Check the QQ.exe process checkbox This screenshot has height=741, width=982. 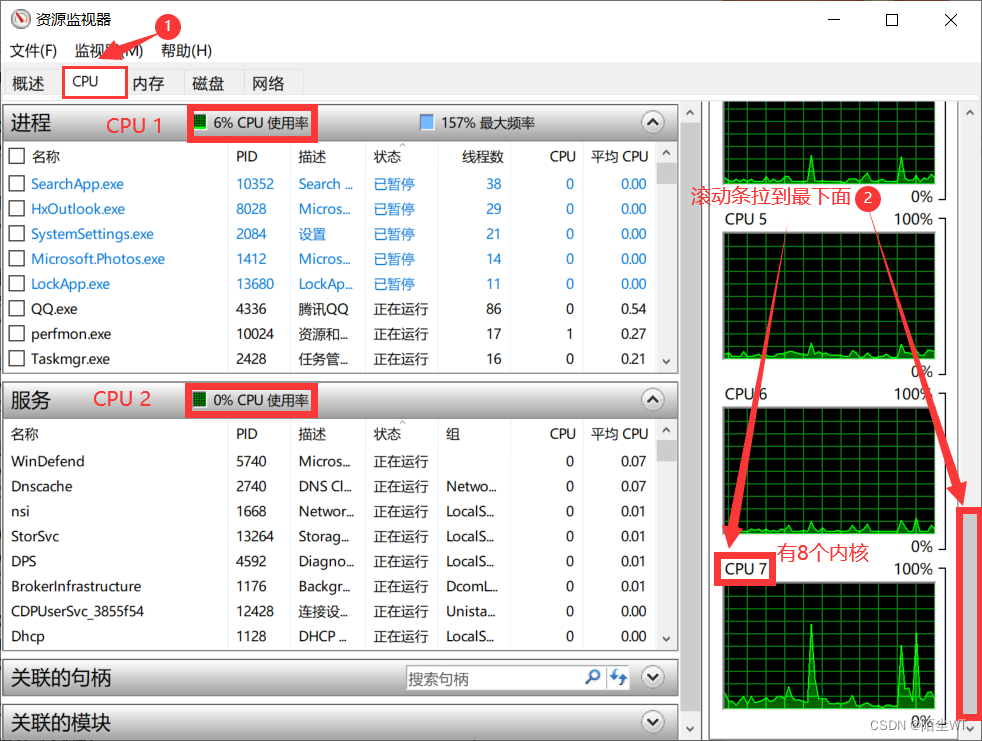17,309
